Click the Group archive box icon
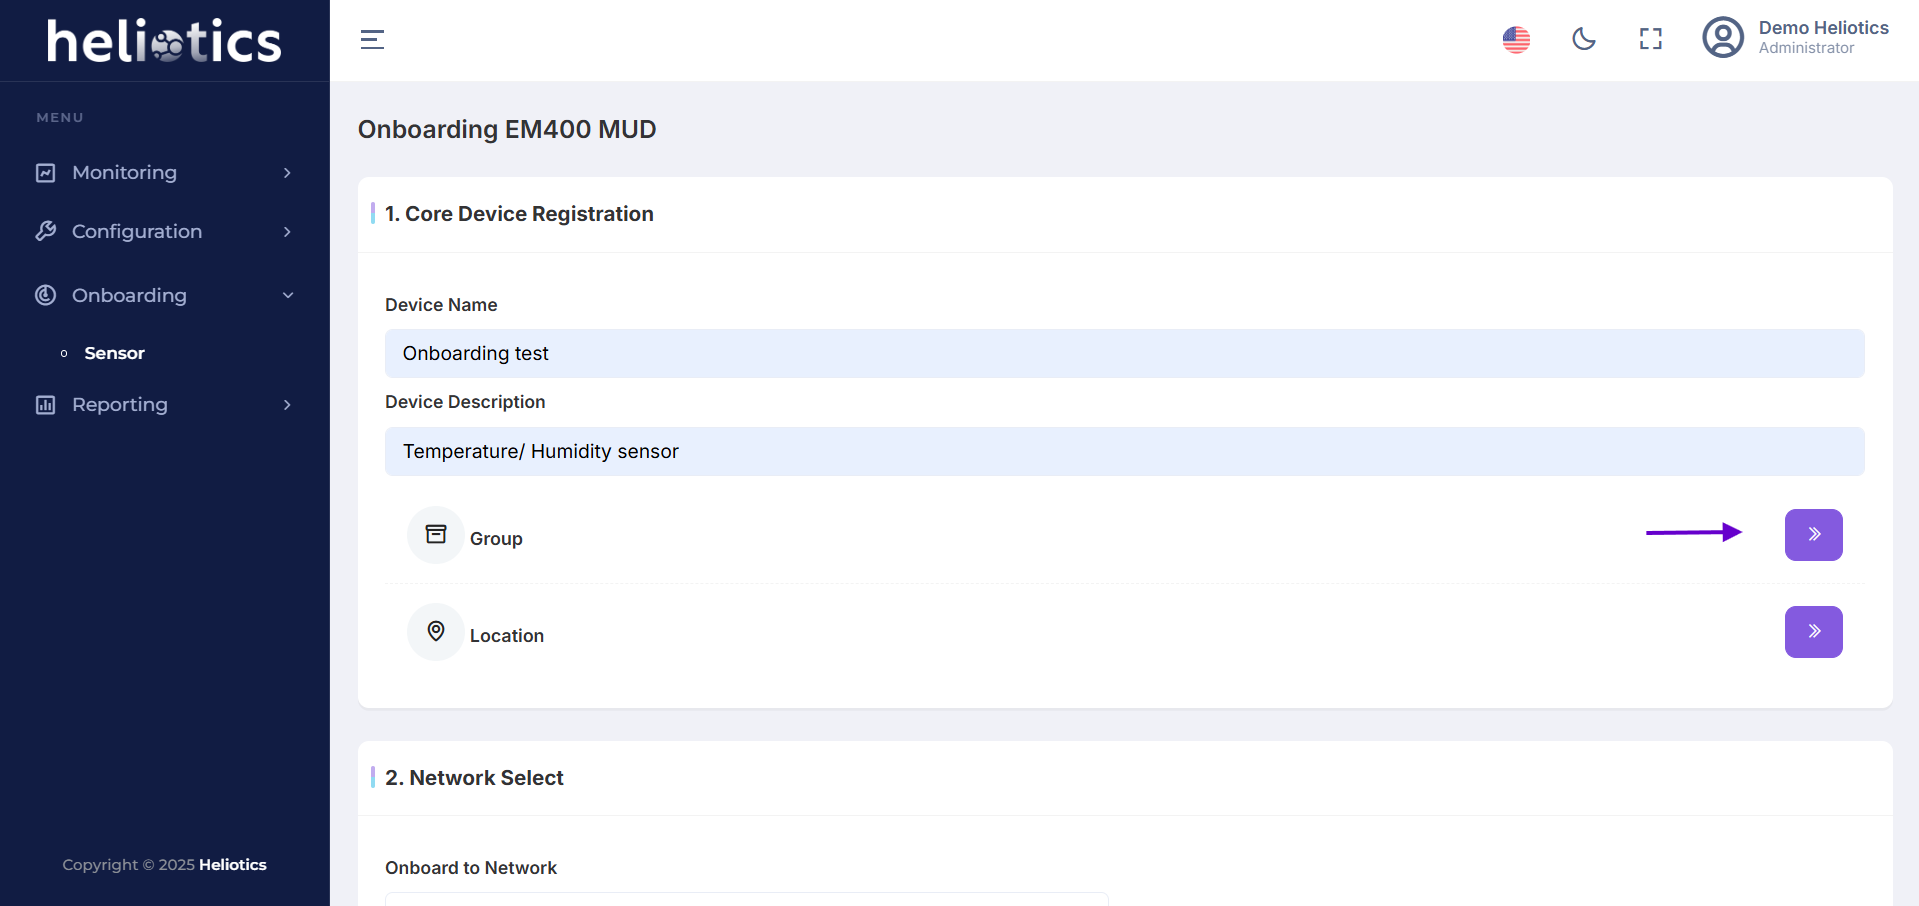 [436, 534]
